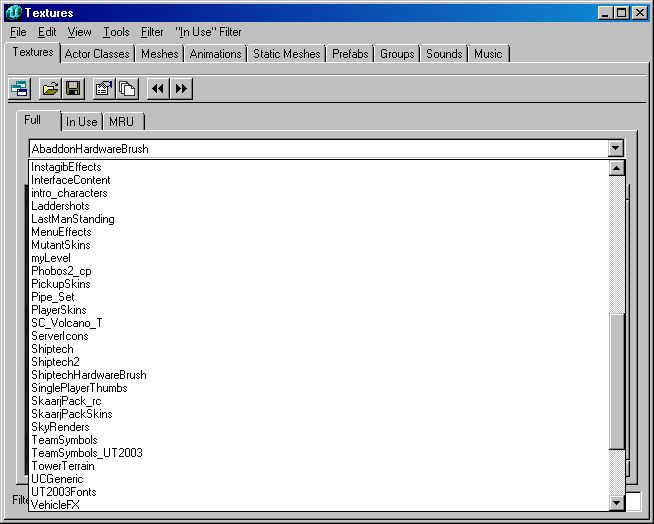Switch to the Animations tab

(x=215, y=54)
